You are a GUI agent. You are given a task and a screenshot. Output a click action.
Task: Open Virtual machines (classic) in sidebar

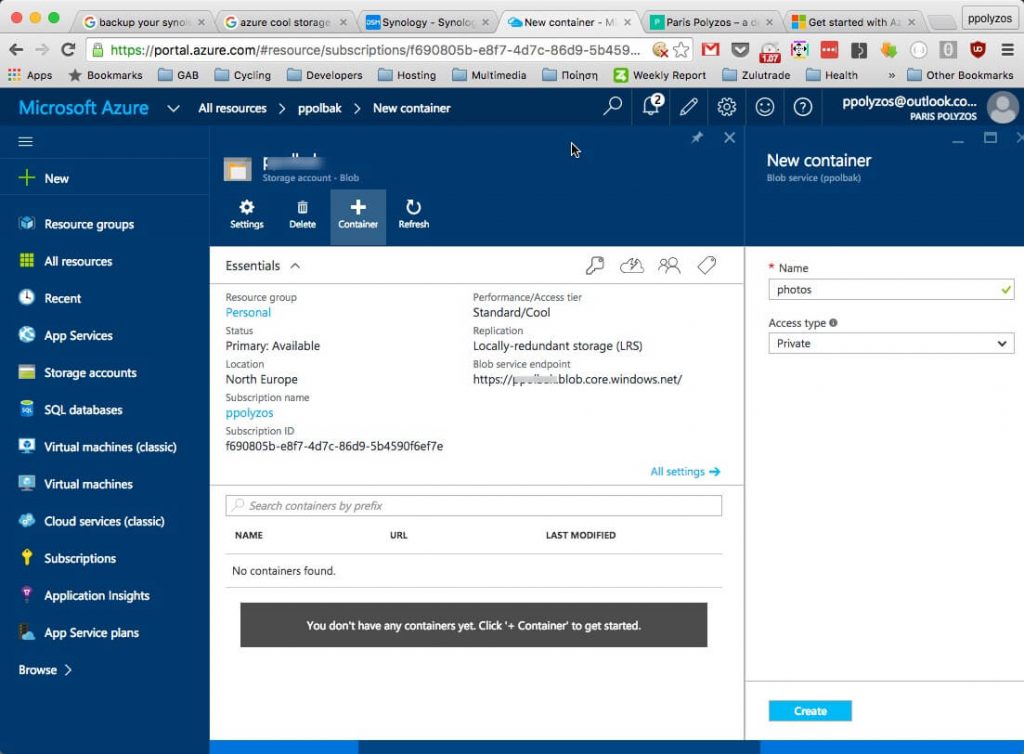110,447
